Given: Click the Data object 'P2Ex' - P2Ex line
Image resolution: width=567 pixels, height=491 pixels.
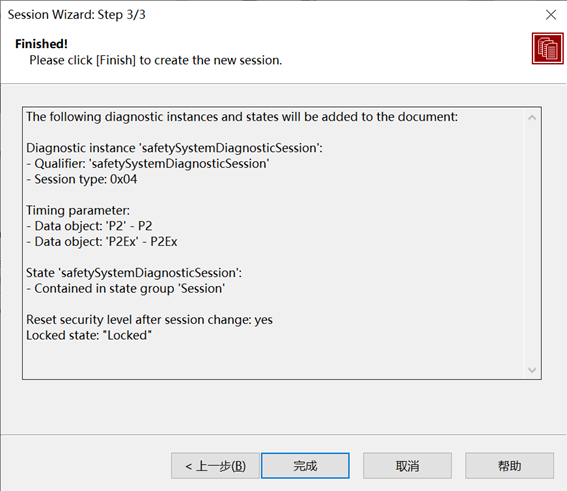Looking at the screenshot, I should [x=102, y=242].
